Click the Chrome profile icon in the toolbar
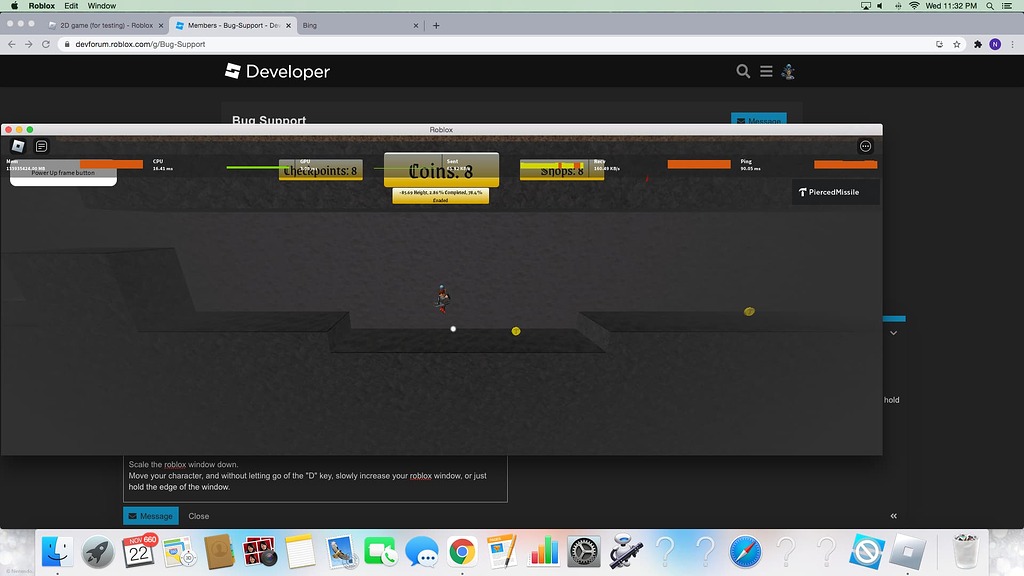Screen dimensions: 1024x576 point(995,44)
